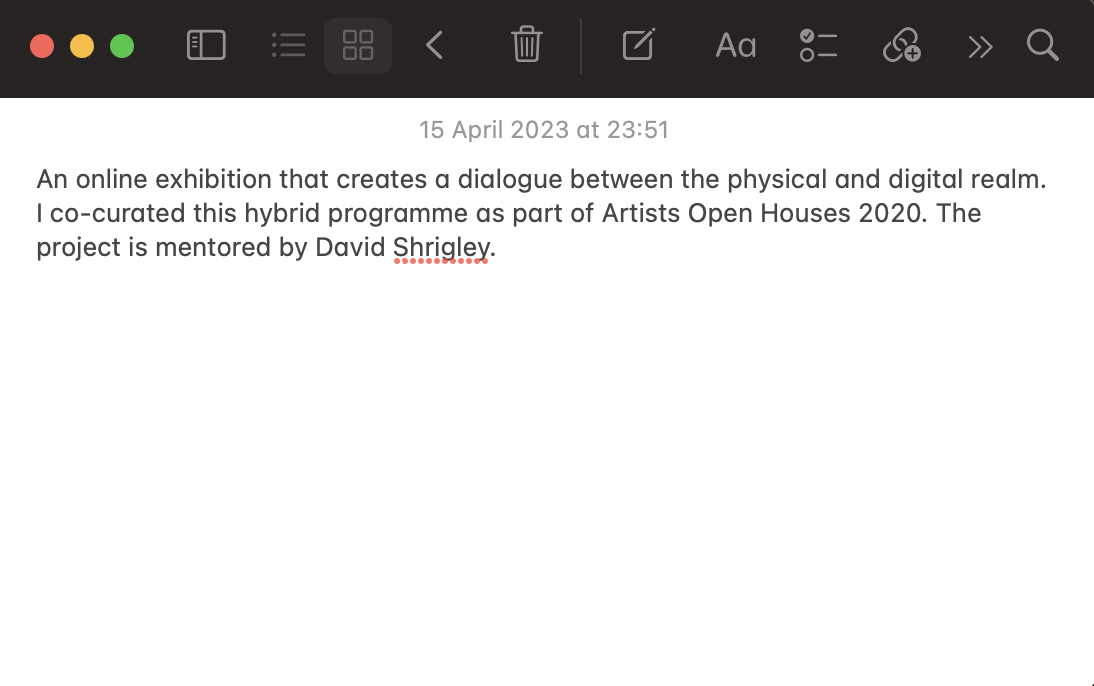Delete this note with trash icon
Image resolution: width=1094 pixels, height=686 pixels.
click(x=527, y=45)
